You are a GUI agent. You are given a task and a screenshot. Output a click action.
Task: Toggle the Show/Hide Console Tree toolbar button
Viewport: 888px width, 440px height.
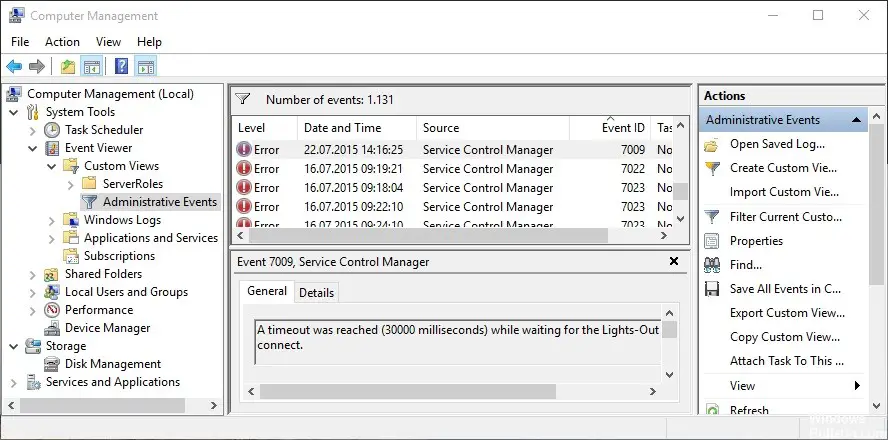(92, 67)
